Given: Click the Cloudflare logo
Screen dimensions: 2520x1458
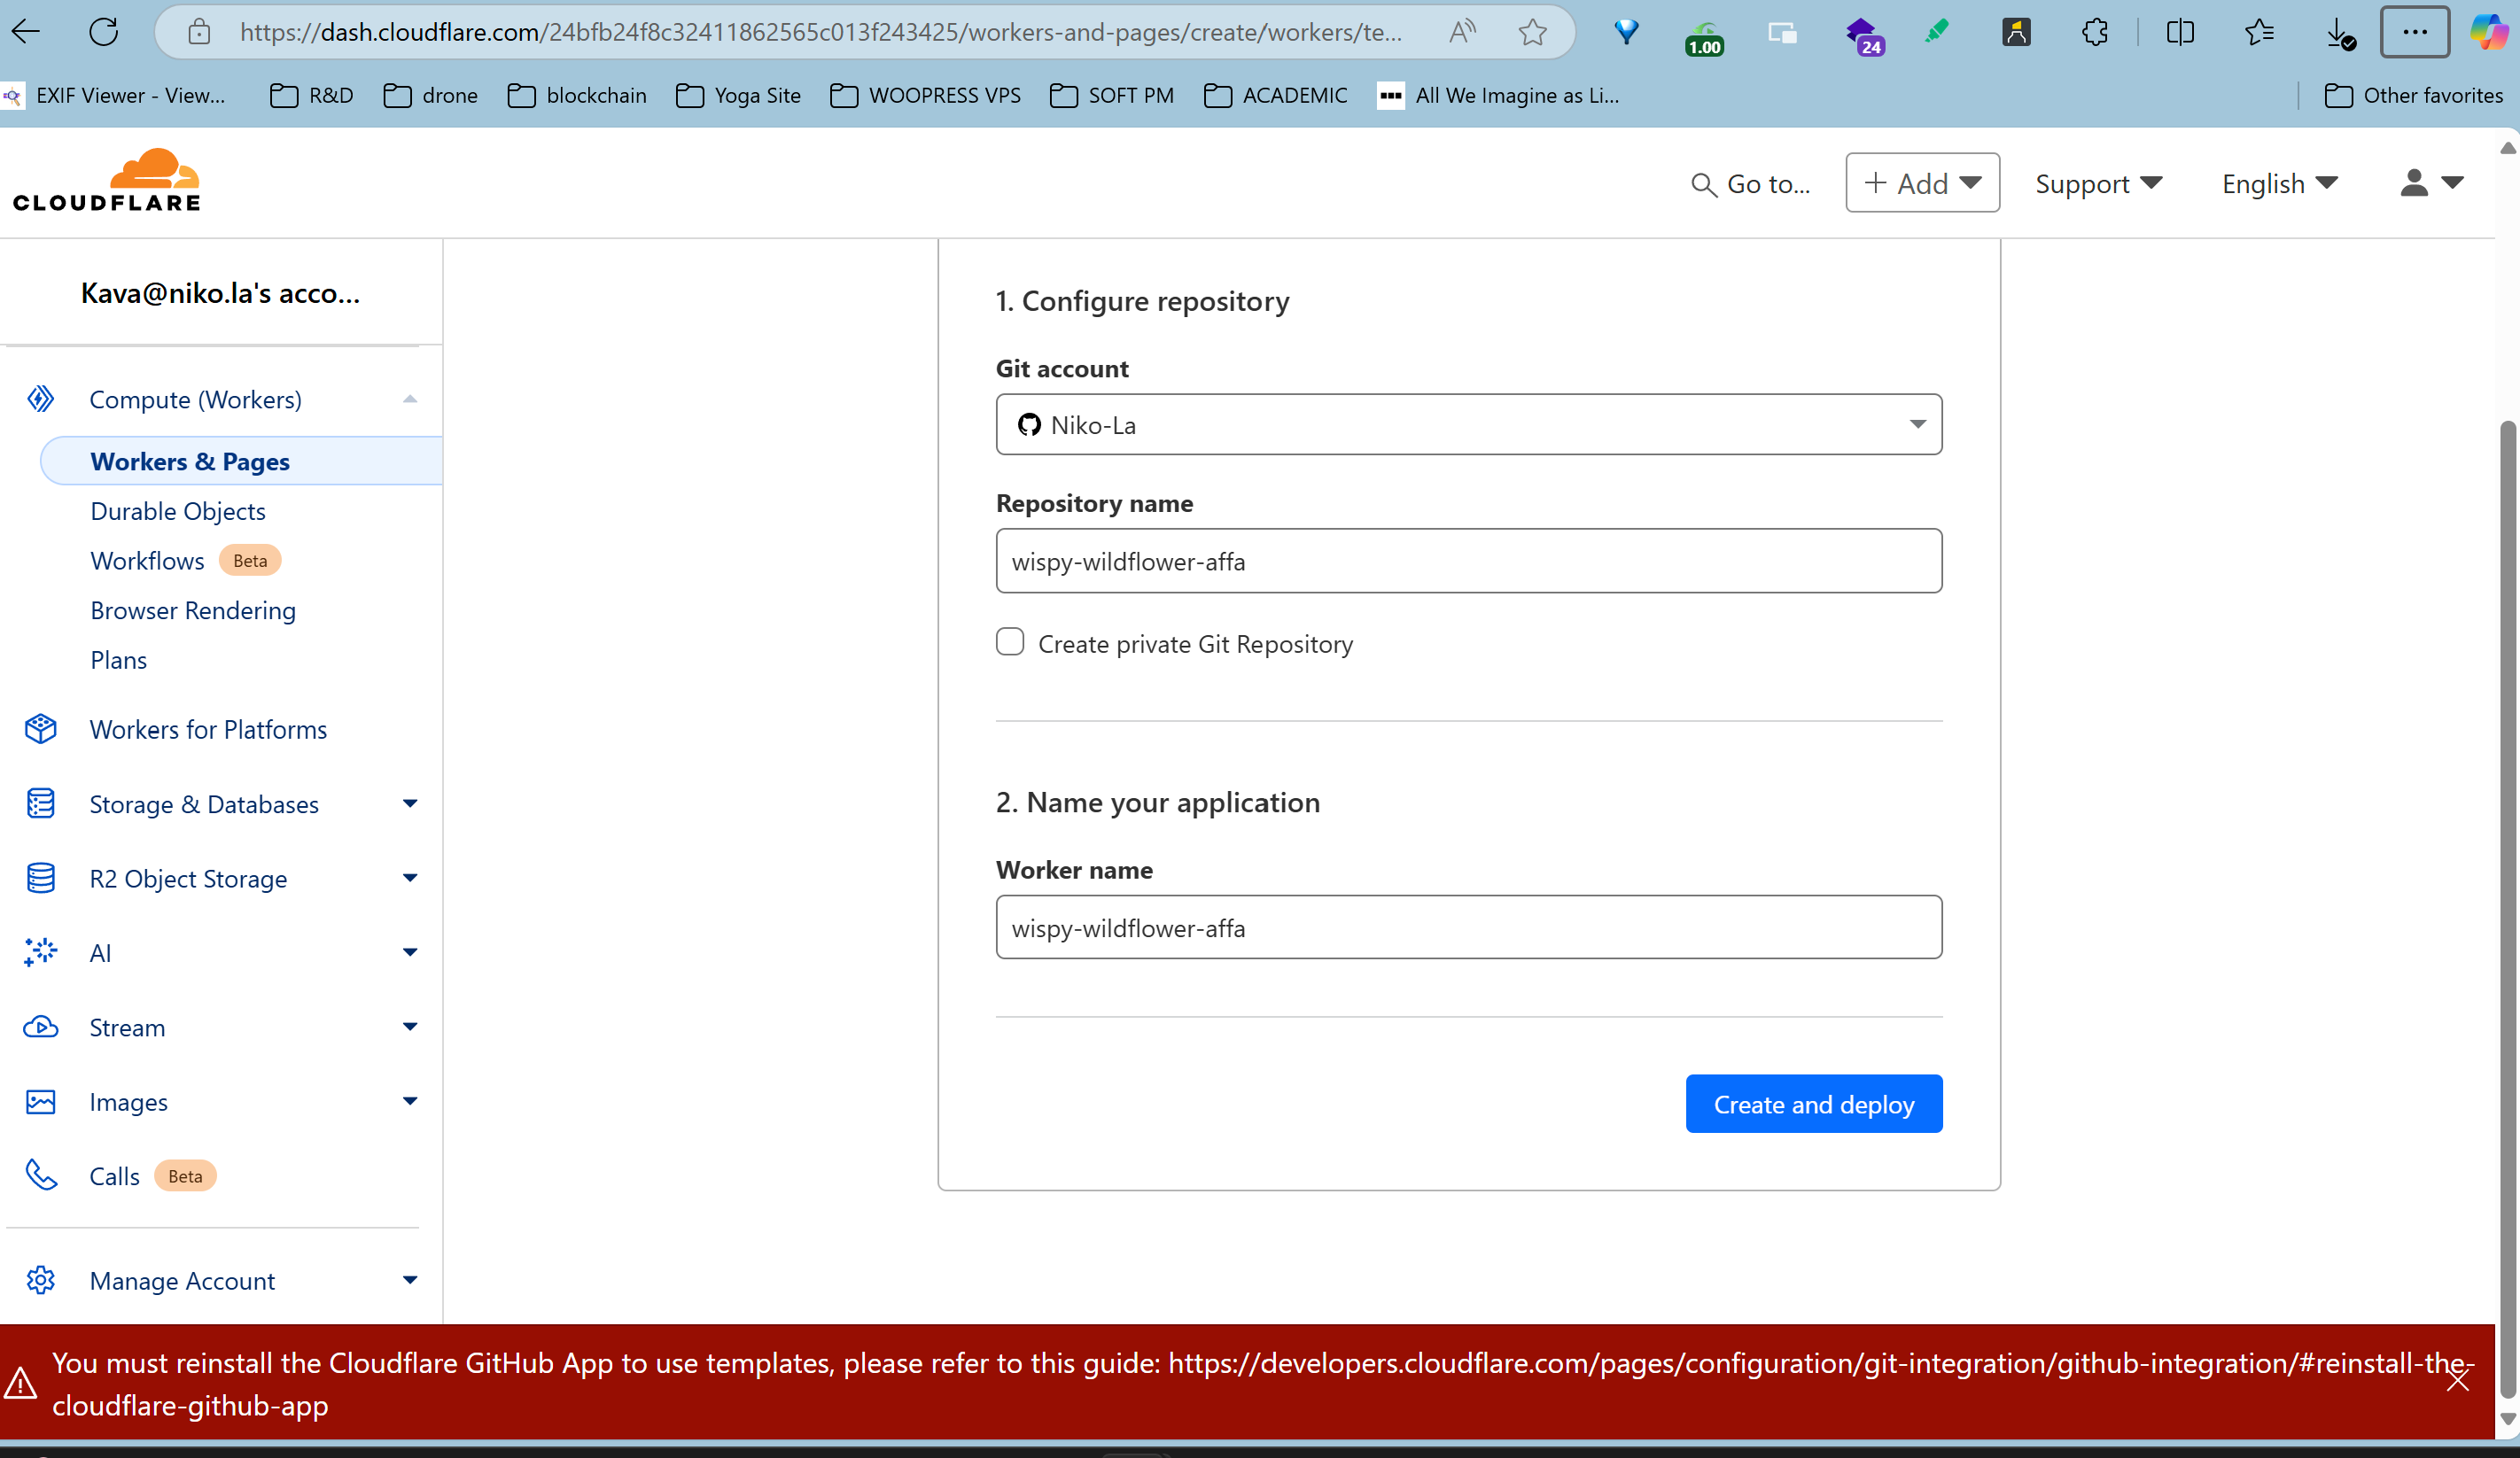Looking at the screenshot, I should 106,181.
